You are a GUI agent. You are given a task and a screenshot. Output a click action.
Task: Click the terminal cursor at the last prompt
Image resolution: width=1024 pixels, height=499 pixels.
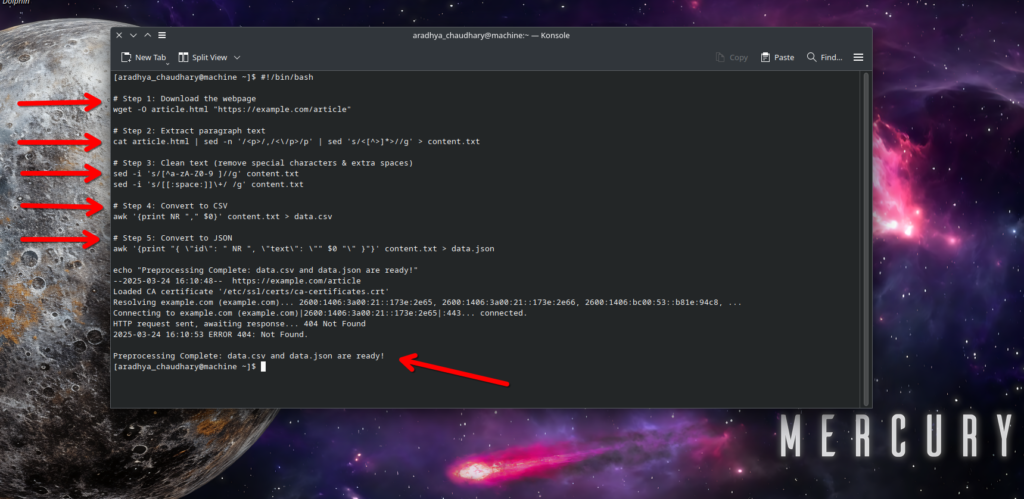(263, 367)
